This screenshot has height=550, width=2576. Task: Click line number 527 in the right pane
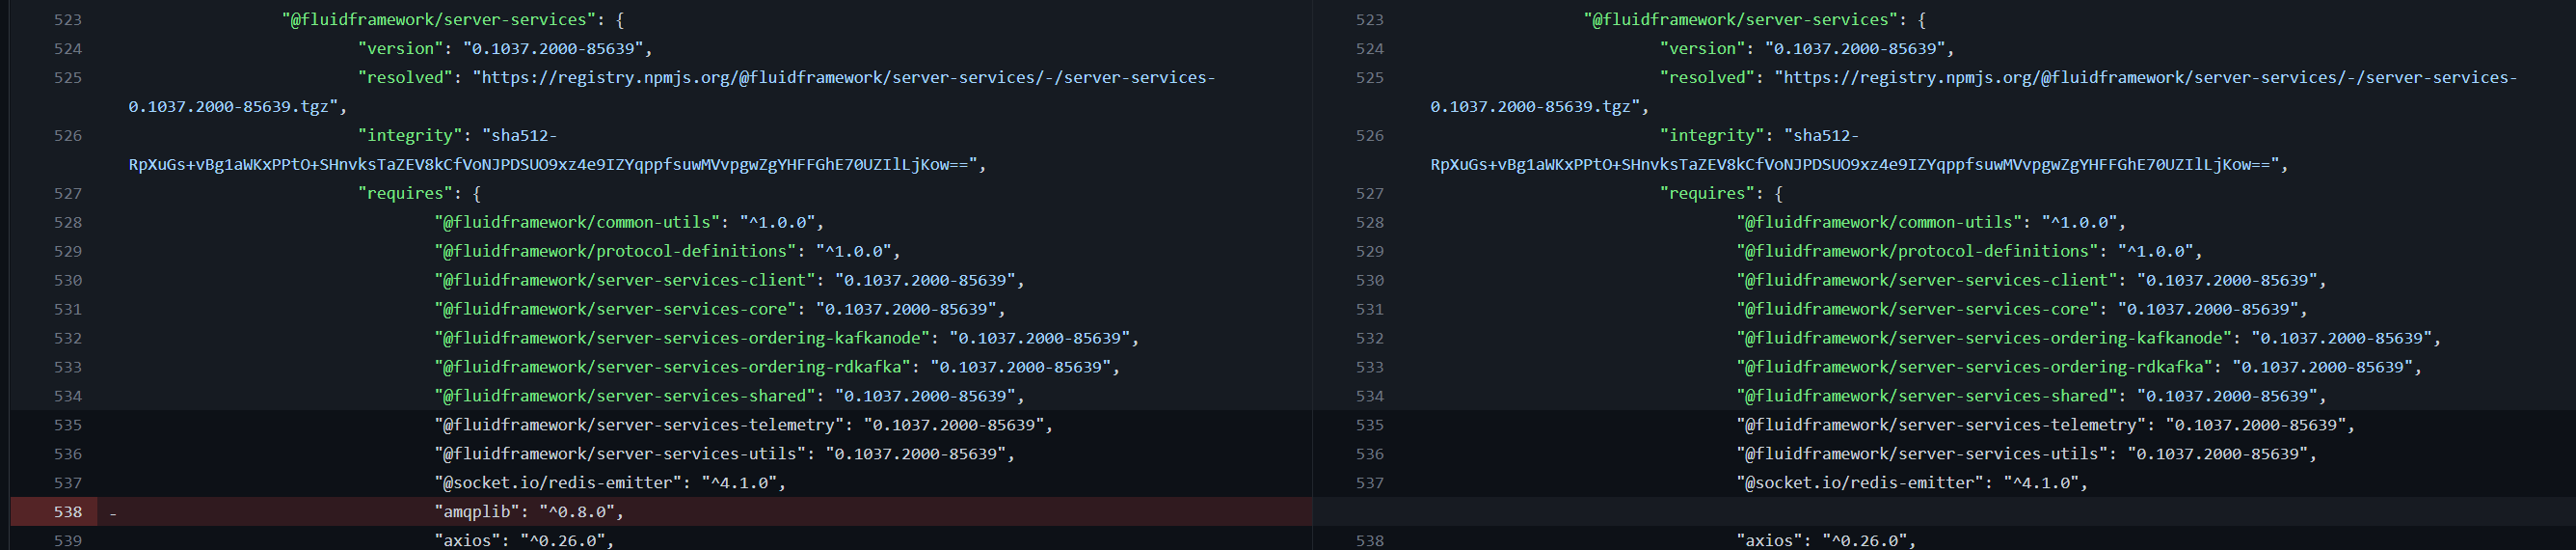click(1370, 194)
